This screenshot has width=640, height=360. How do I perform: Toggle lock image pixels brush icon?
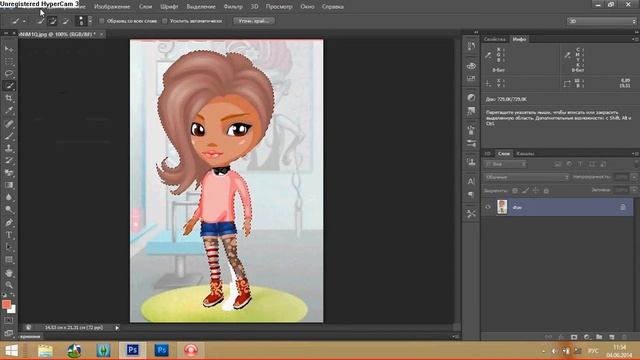tap(525, 190)
